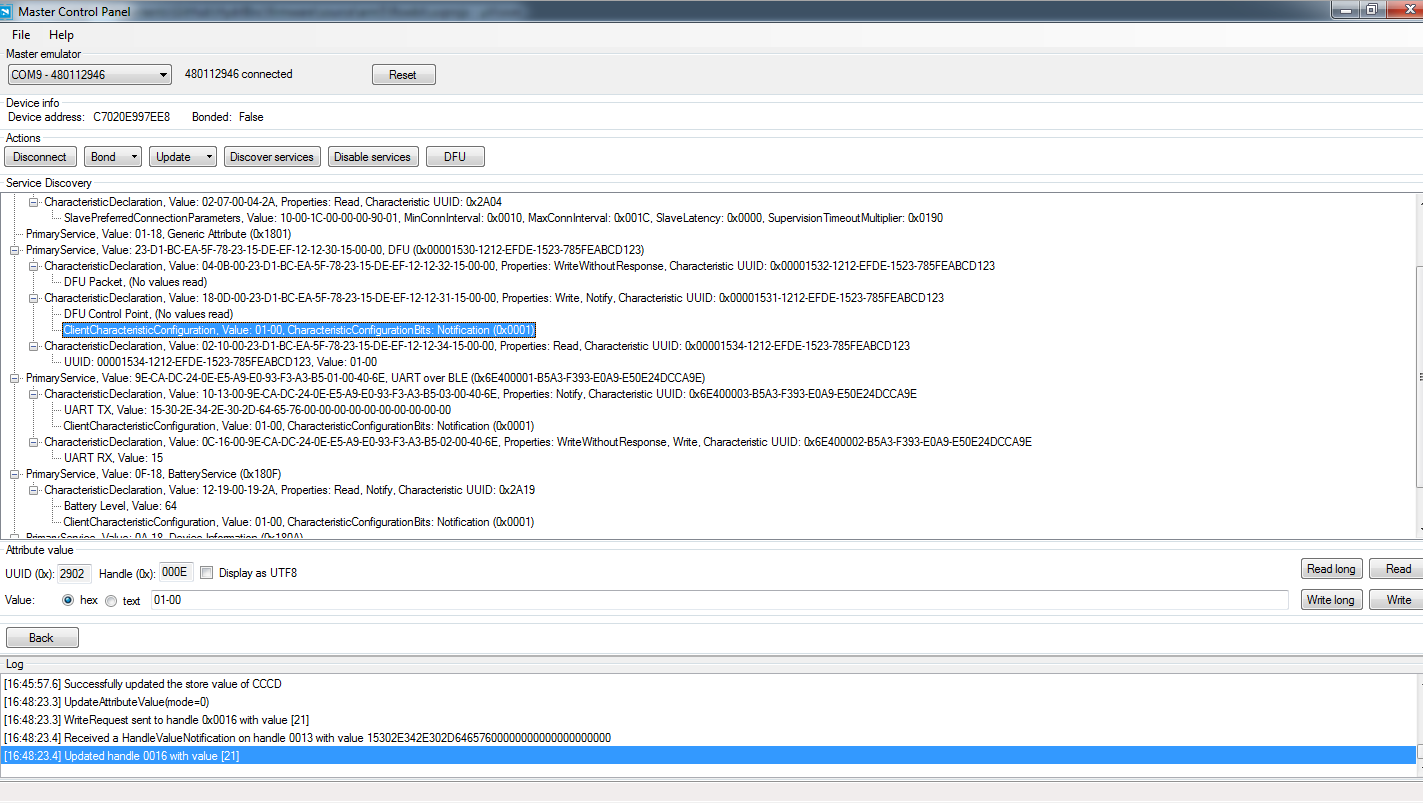This screenshot has height=803, width=1423.
Task: Select log entry 'Updated handle 0016 with value [21]'
Action: point(708,756)
